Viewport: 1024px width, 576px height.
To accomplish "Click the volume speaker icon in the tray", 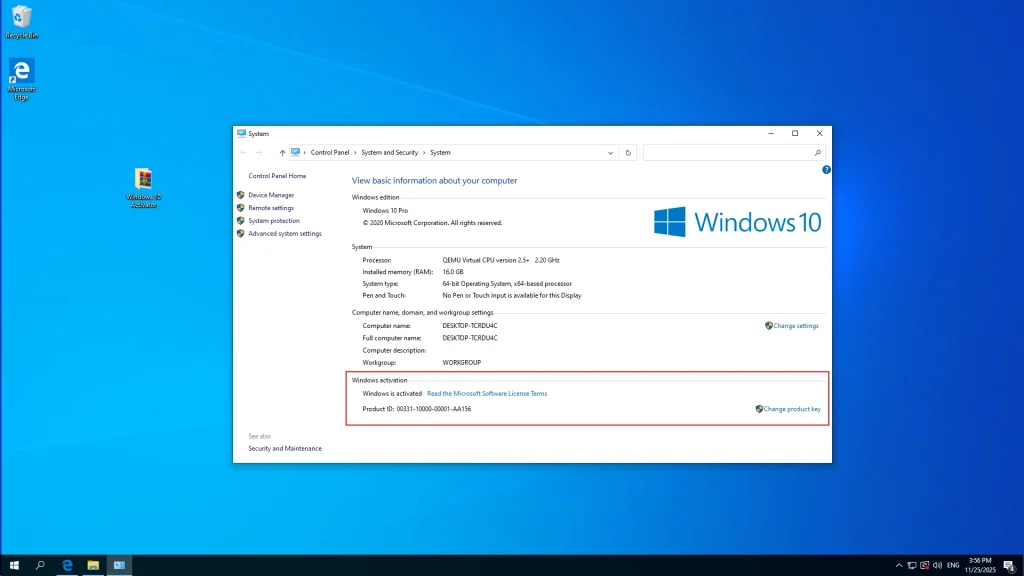I will tap(938, 565).
